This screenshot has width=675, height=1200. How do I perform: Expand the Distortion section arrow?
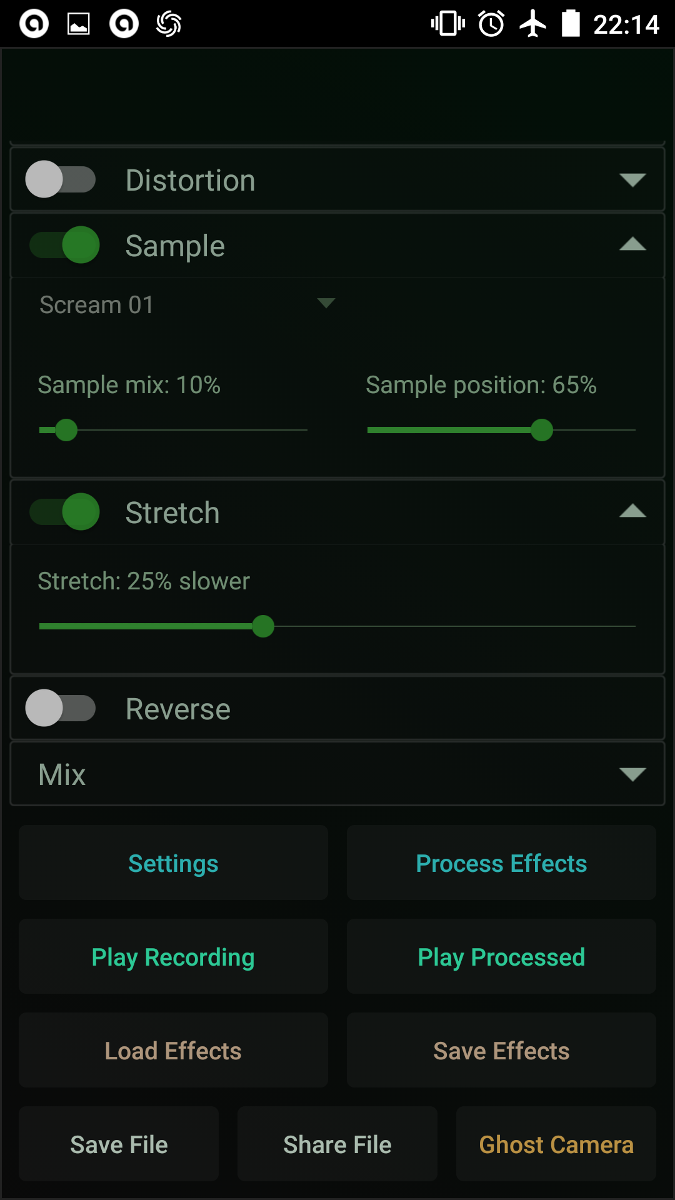[x=632, y=180]
